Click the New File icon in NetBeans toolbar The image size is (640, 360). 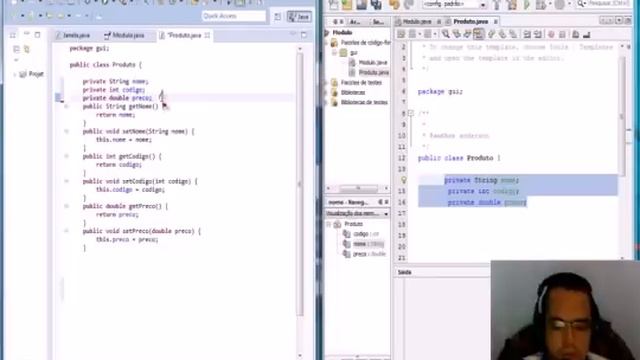(x=333, y=4)
